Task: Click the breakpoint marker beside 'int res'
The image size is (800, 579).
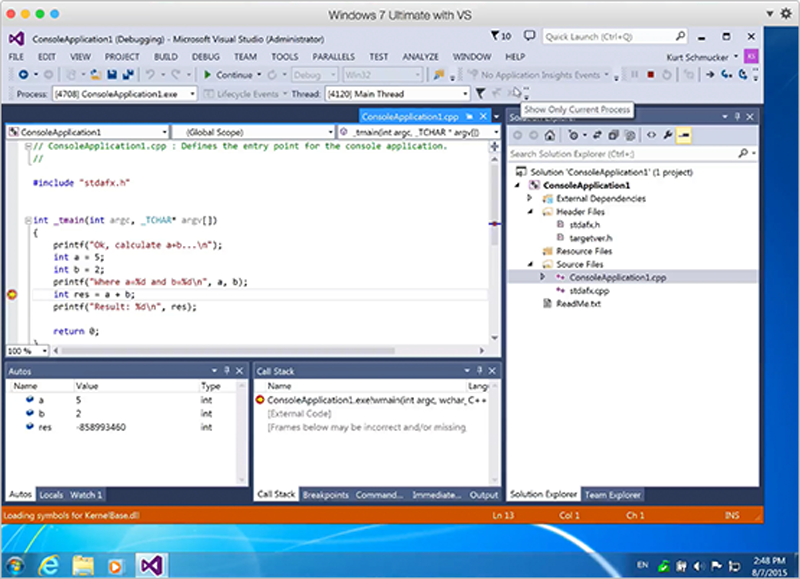Action: (12, 294)
